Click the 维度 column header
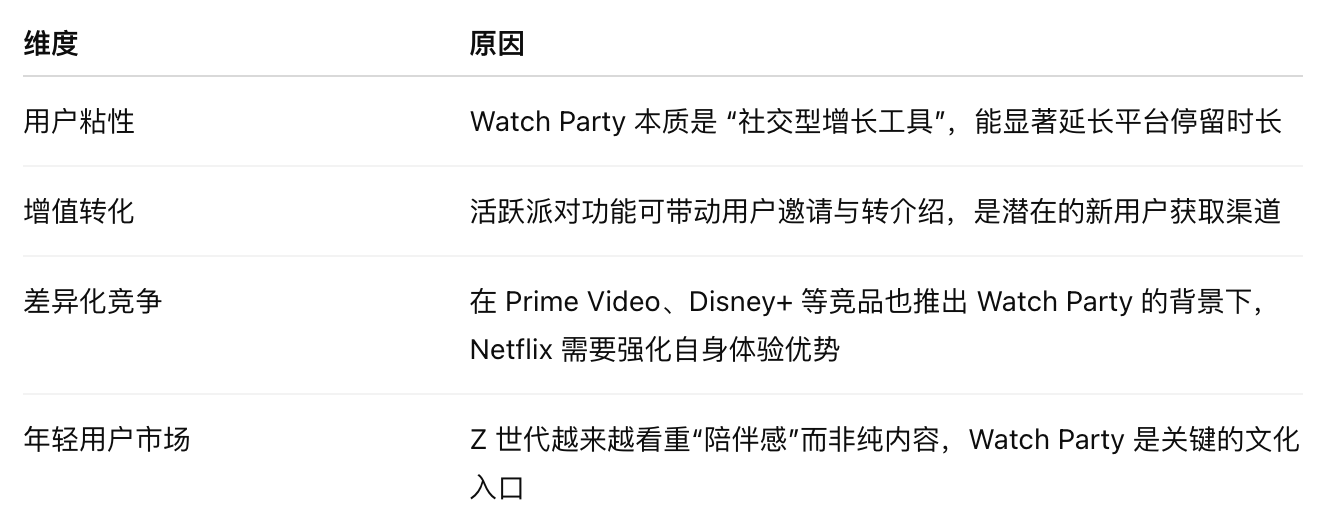1320x512 pixels. click(50, 44)
